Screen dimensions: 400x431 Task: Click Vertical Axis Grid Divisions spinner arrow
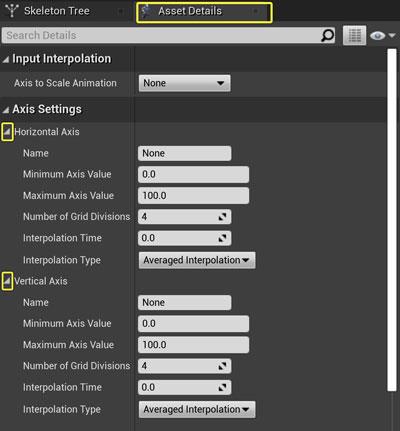[222, 366]
